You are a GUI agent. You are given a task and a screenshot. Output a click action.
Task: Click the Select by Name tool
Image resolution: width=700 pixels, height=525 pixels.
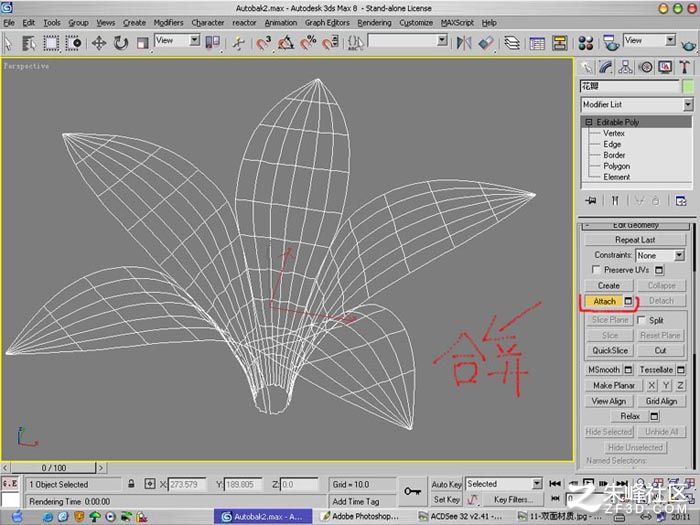click(x=29, y=43)
